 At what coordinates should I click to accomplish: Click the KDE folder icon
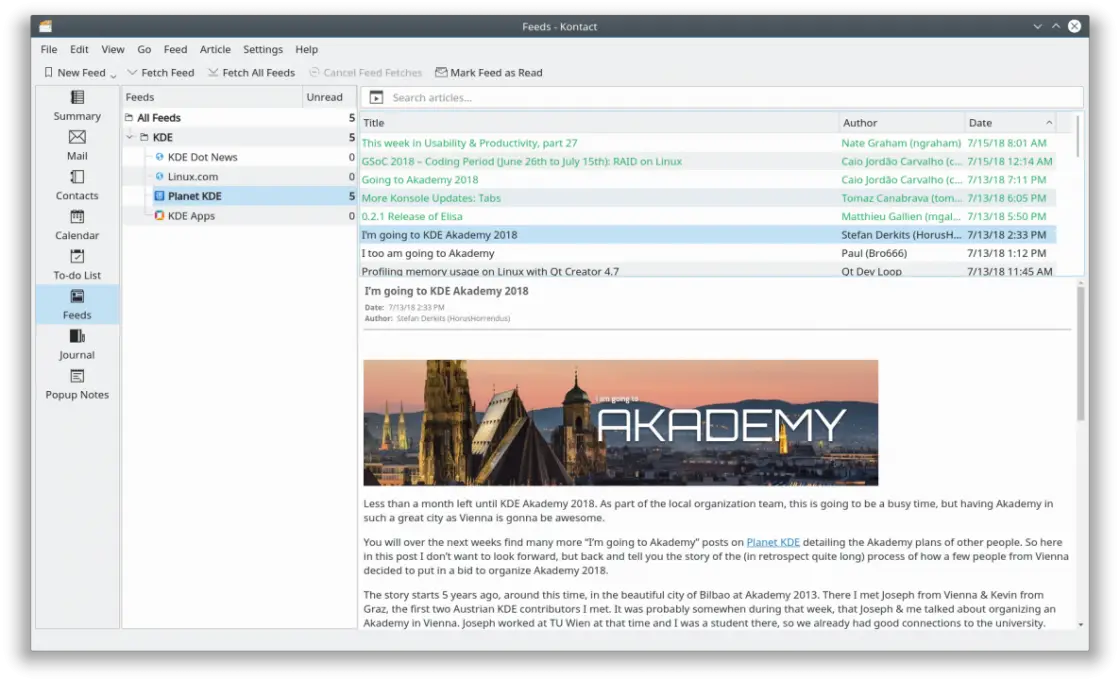coord(144,137)
